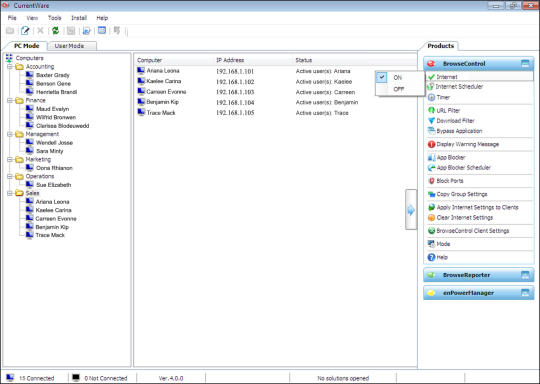Click the Internet green checkmark icon
The width and height of the screenshot is (540, 384).
tap(431, 77)
